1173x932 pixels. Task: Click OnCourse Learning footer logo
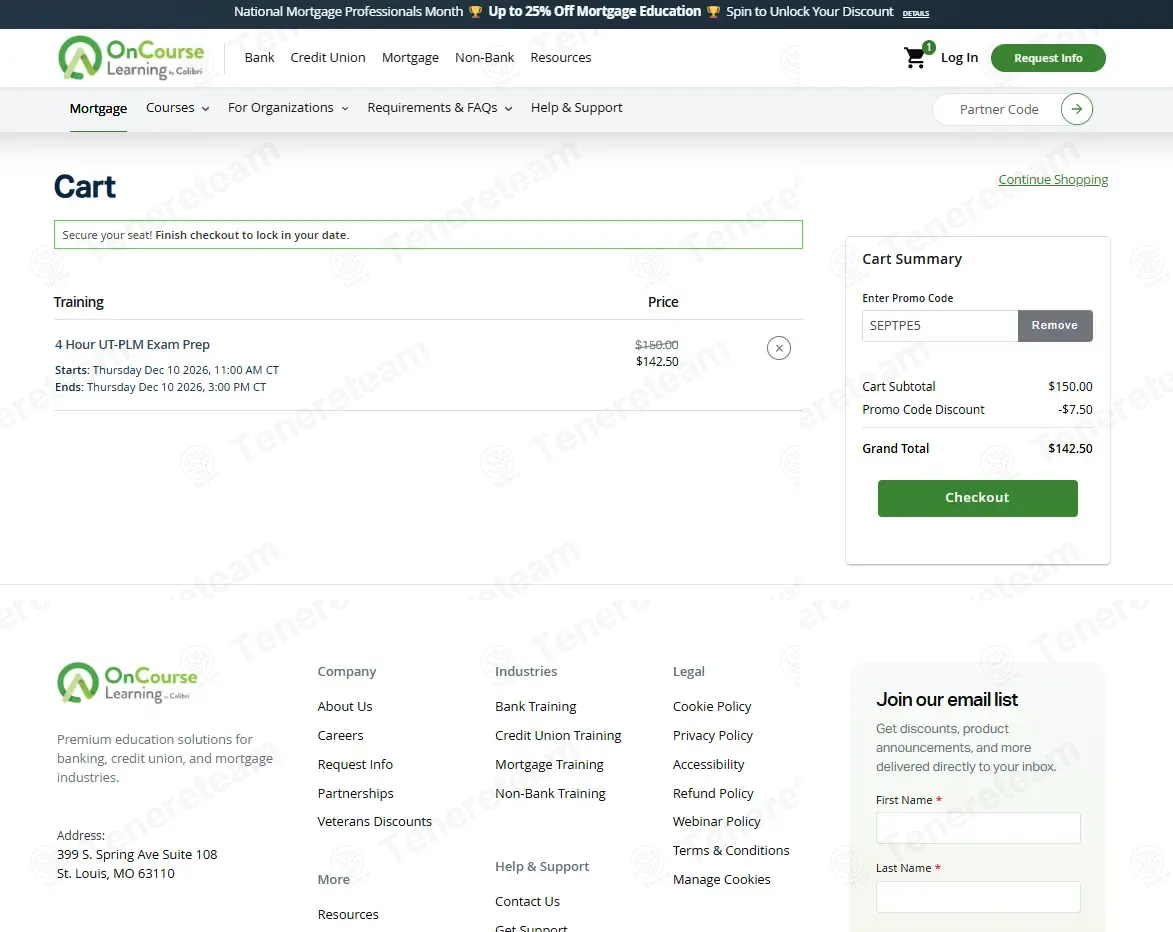[127, 683]
